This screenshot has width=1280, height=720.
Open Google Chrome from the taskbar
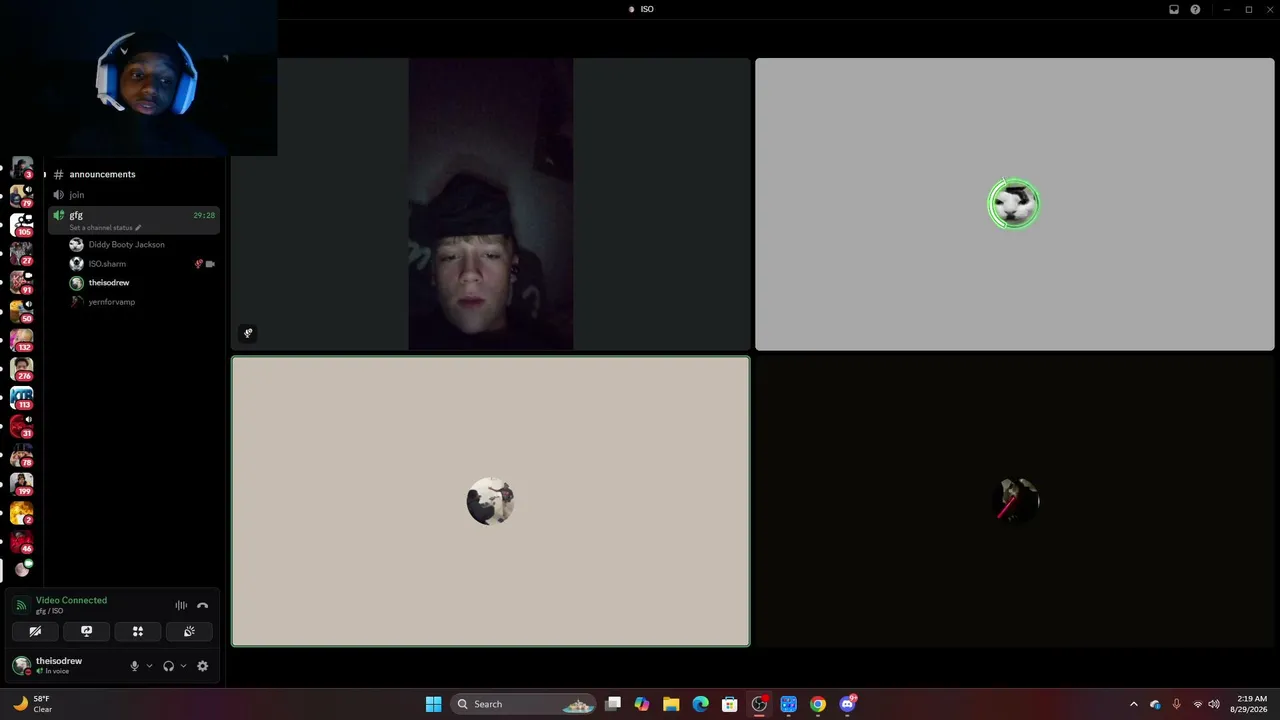point(818,704)
